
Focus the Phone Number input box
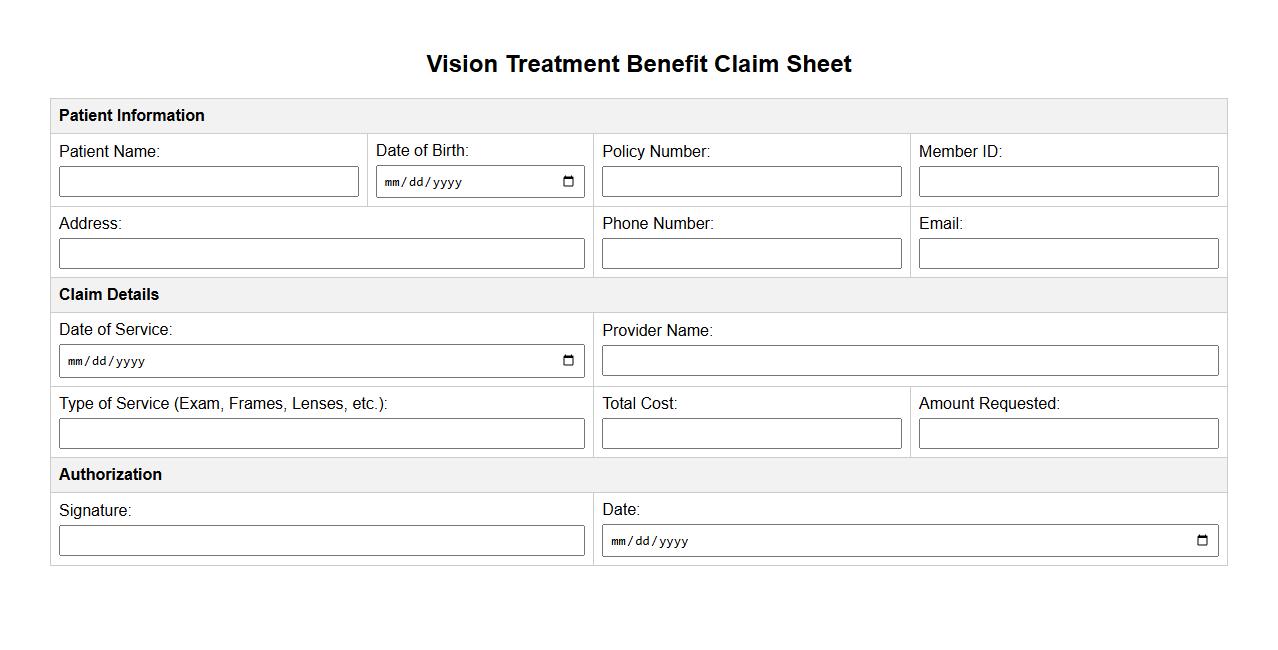751,254
